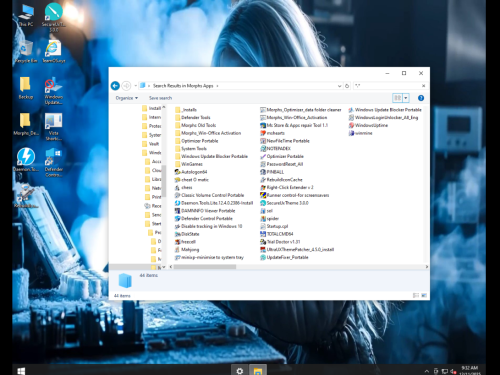Select the cheat O matic file
The image size is (500, 375).
tap(191, 180)
